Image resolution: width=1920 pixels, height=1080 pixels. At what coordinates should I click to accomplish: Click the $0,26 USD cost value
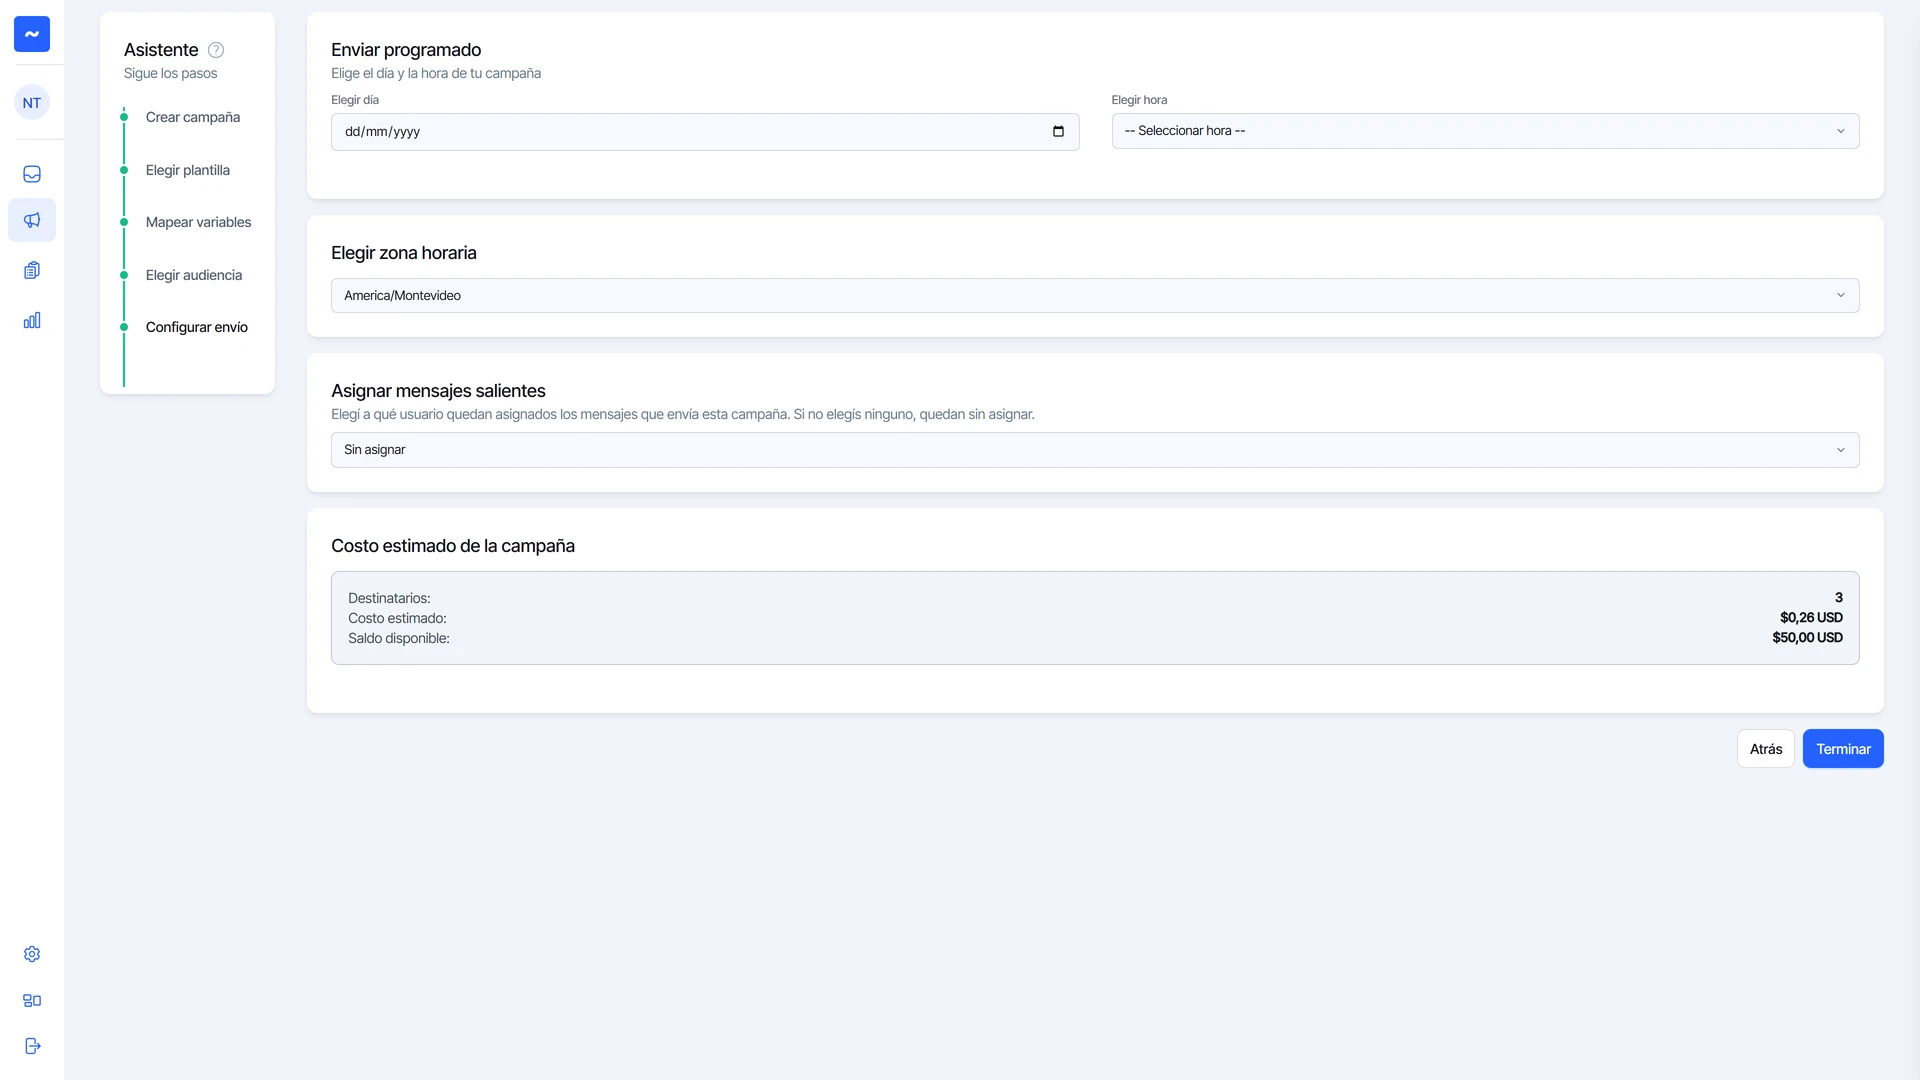pyautogui.click(x=1811, y=618)
